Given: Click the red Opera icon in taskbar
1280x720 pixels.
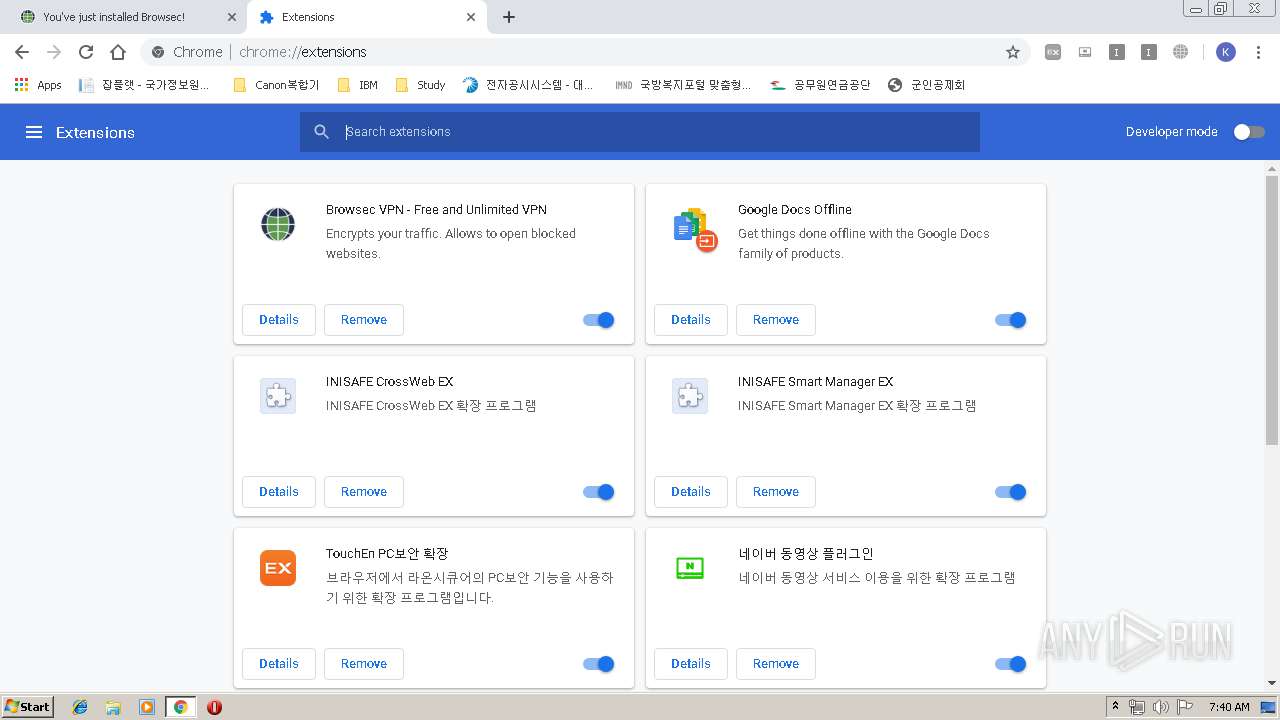Looking at the screenshot, I should (x=214, y=707).
